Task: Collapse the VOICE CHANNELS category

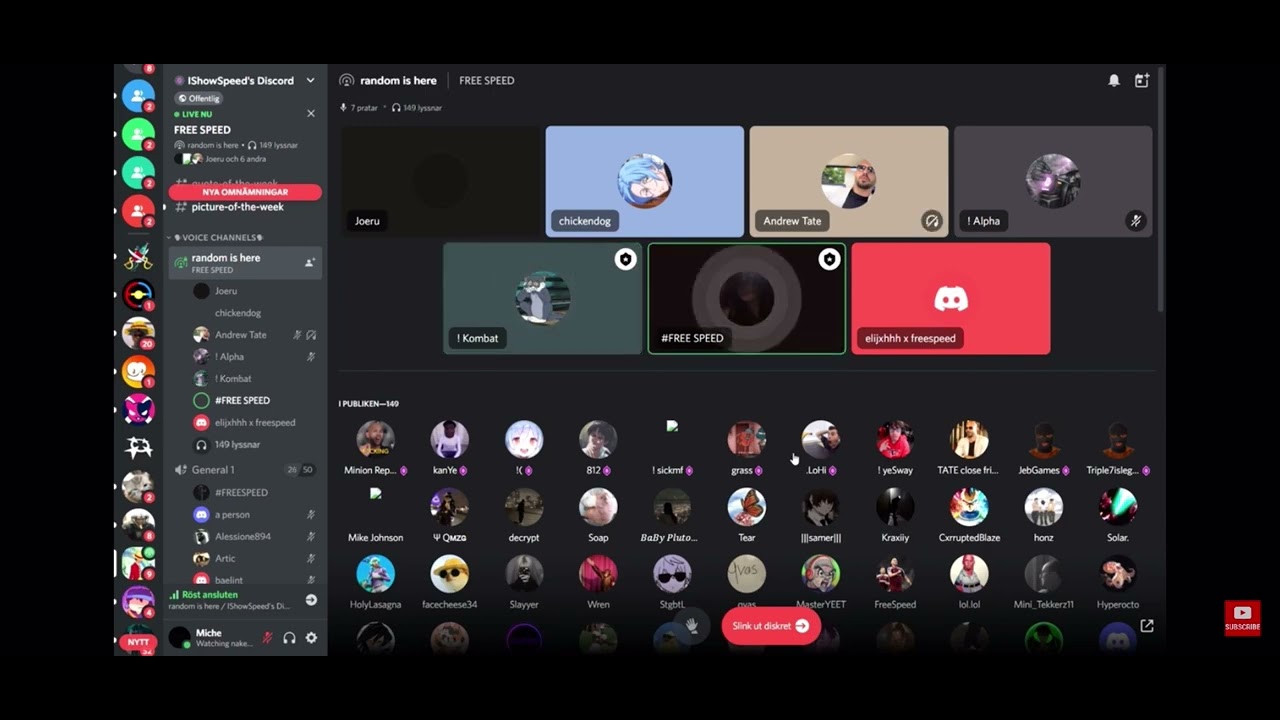Action: tap(216, 237)
